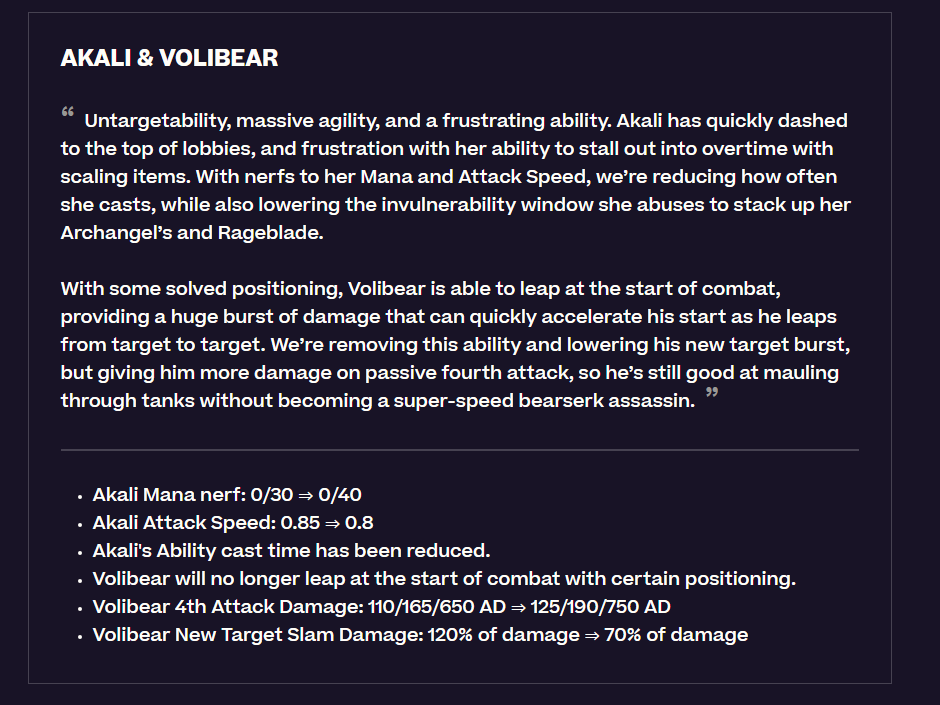The width and height of the screenshot is (940, 705).
Task: Click the text Archangel's and Rageblade
Action: pos(192,233)
